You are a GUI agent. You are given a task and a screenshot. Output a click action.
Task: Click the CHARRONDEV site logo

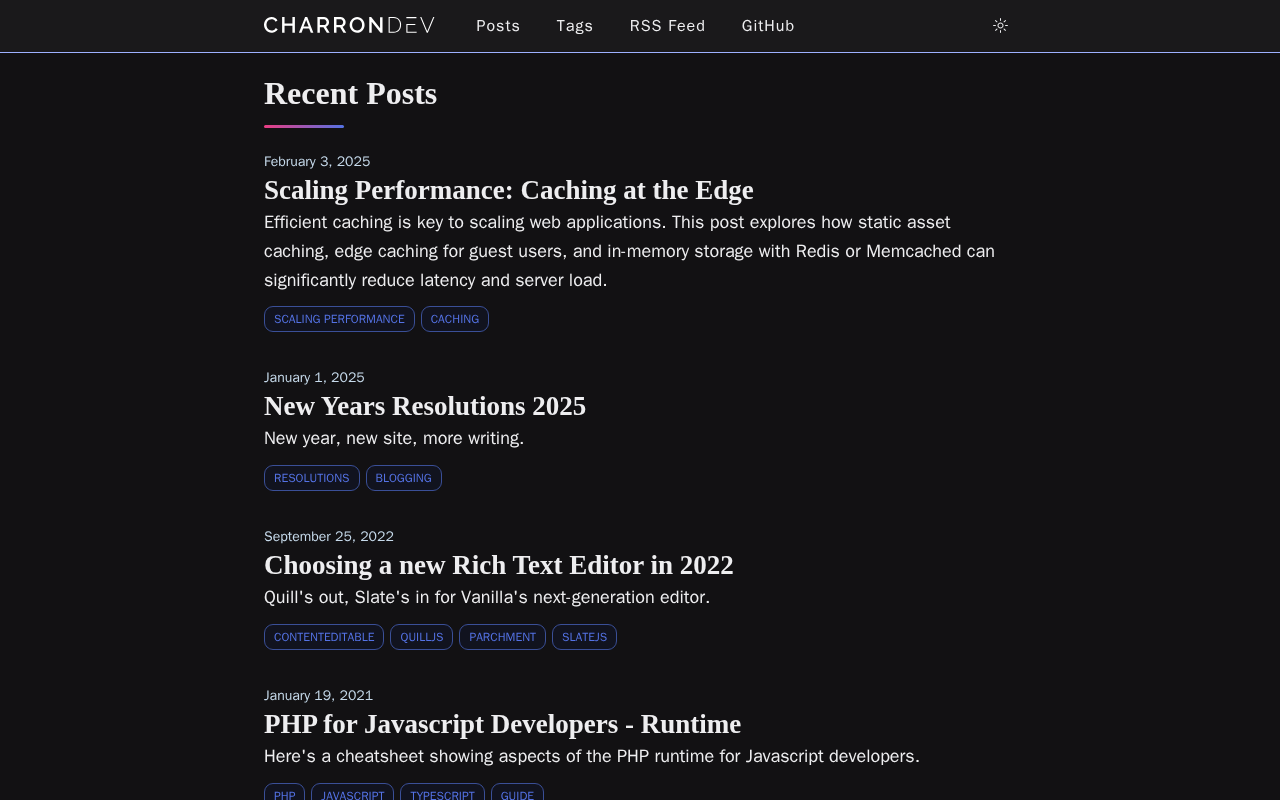349,26
